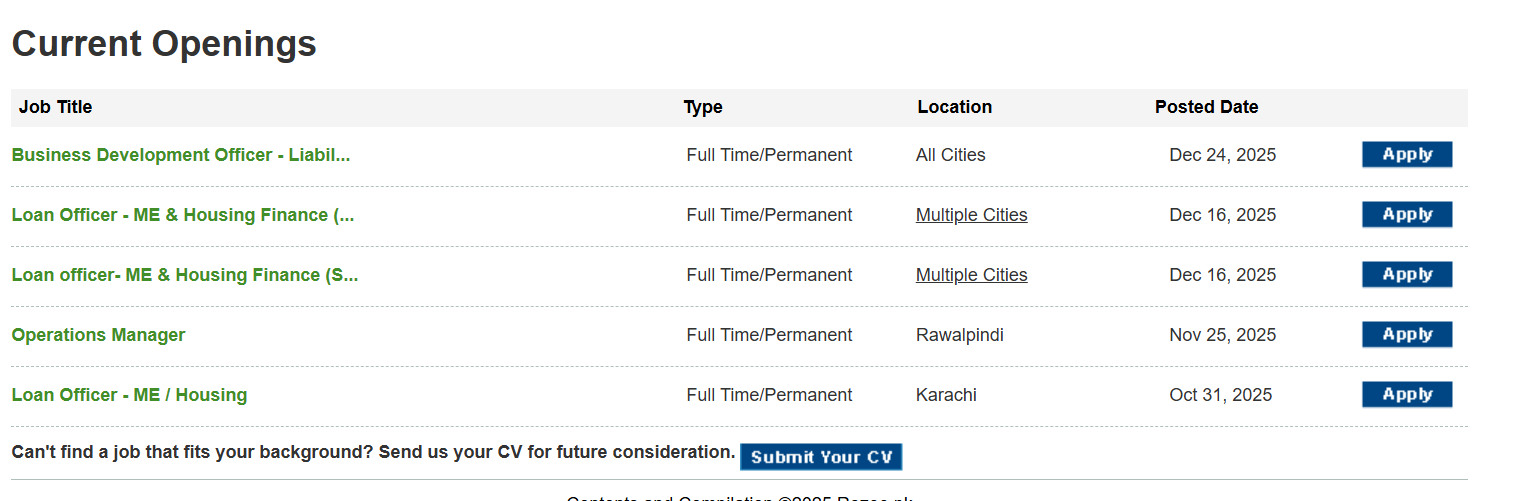Apply for the Karachi Loan Officer job
Viewport: 1521px width, 501px height.
1407,395
